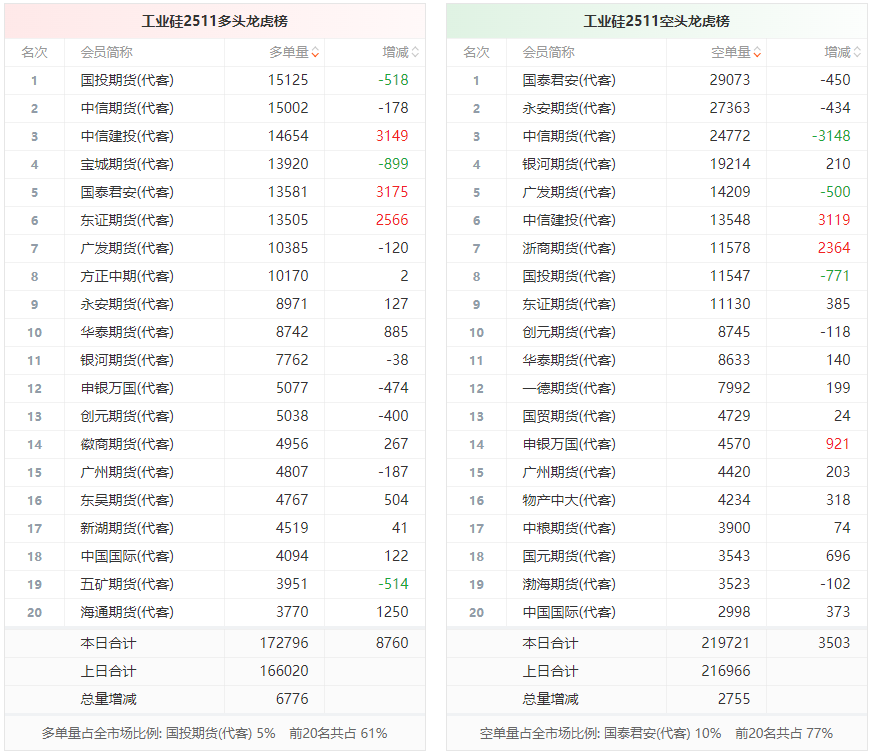Select 物产中大(代客) row name
Viewport: 872px width, 754px height.
[x=569, y=500]
